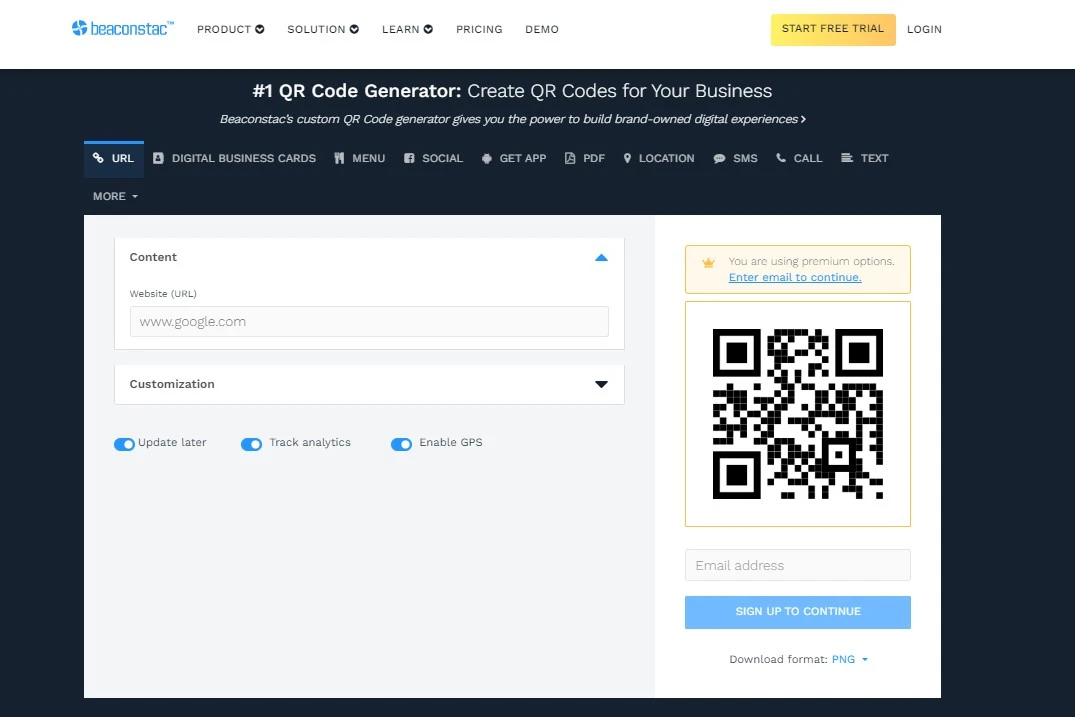The height and width of the screenshot is (717, 1075).
Task: Disable the Update later toggle
Action: pos(124,444)
